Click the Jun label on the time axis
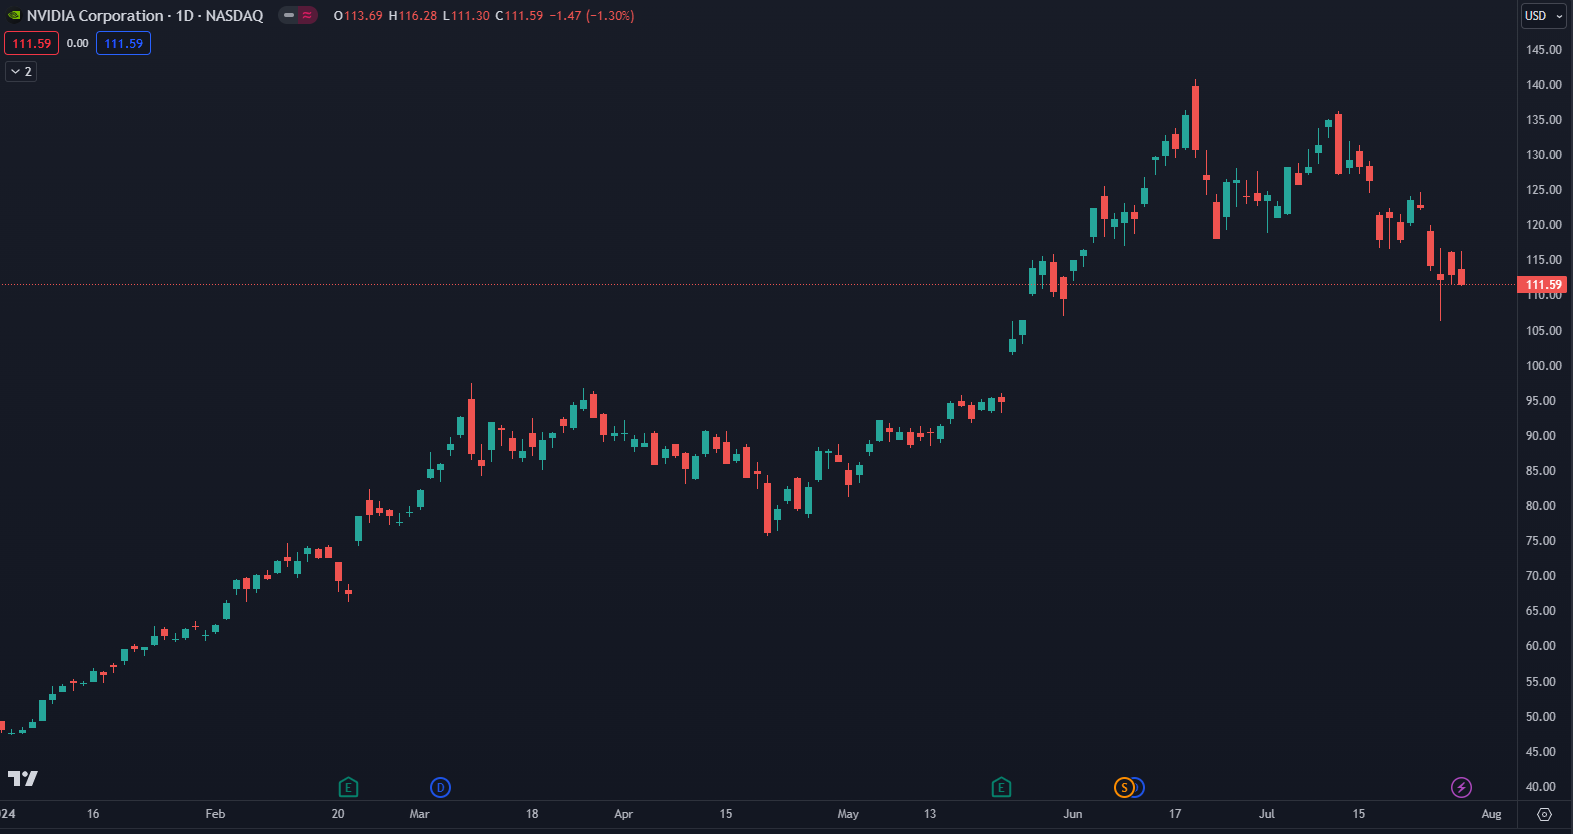 click(x=1072, y=814)
